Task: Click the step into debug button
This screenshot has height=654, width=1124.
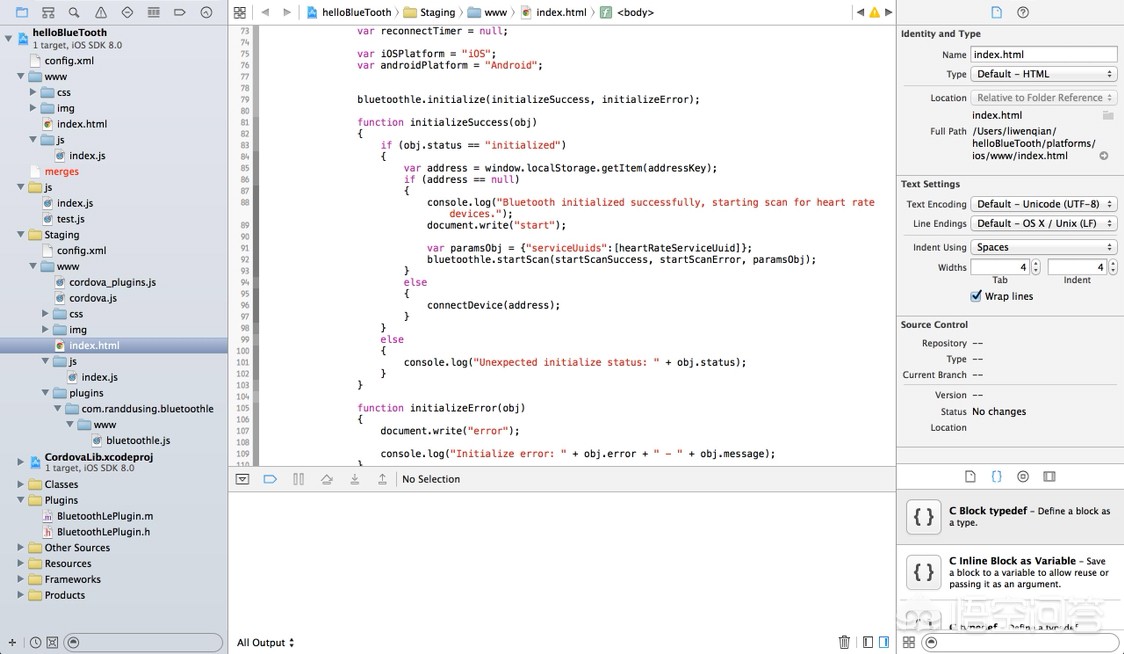Action: click(x=354, y=479)
